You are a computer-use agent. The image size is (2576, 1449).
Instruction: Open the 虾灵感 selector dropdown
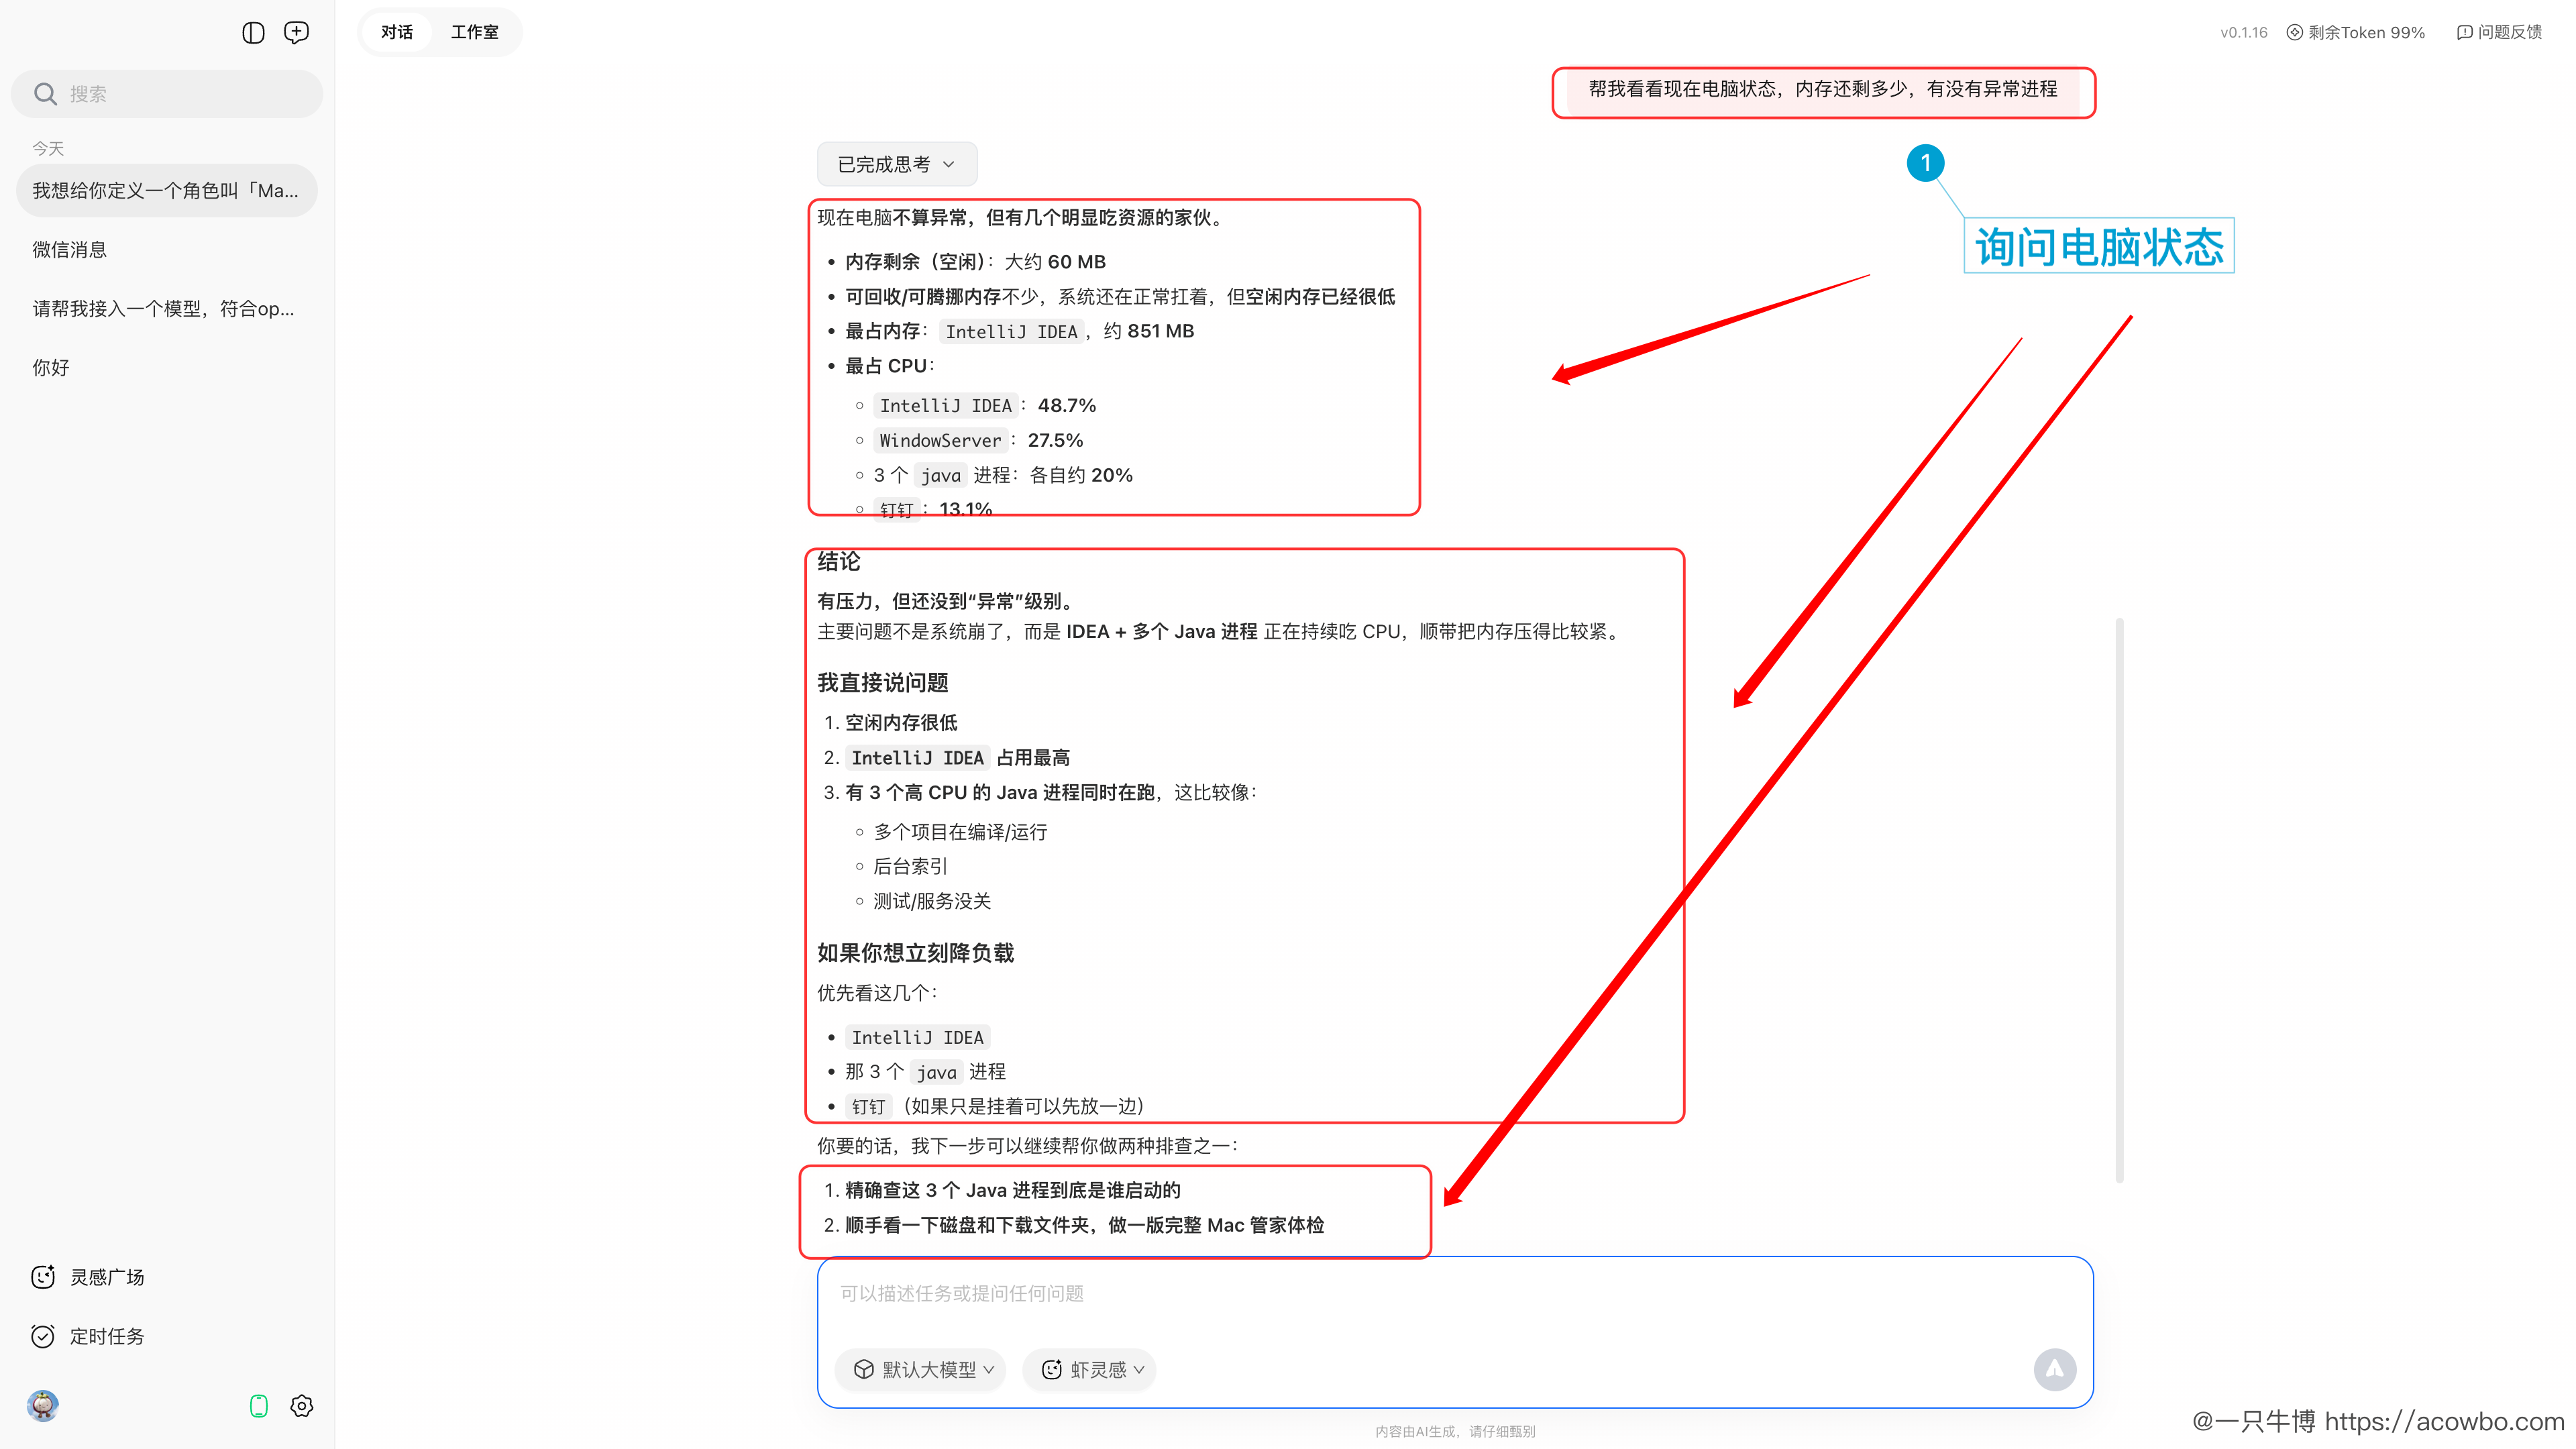(x=1089, y=1370)
